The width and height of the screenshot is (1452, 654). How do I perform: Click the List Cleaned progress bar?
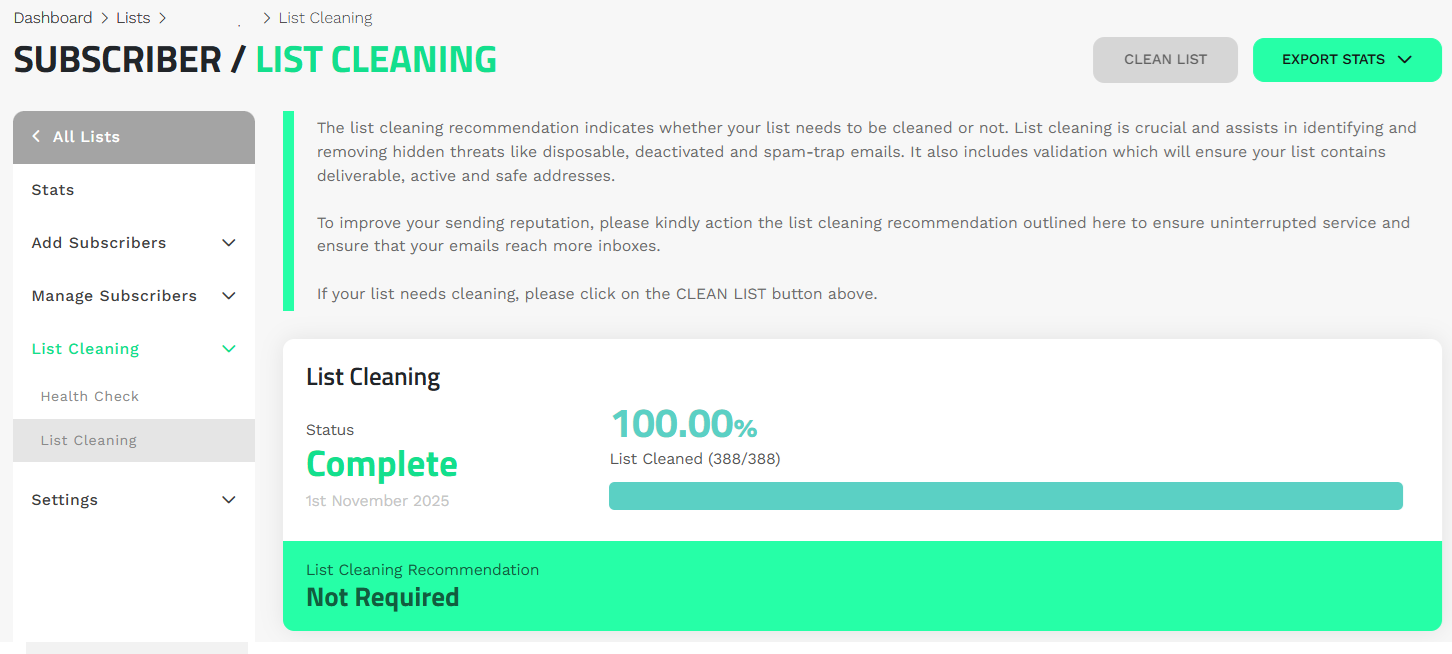coord(1005,496)
